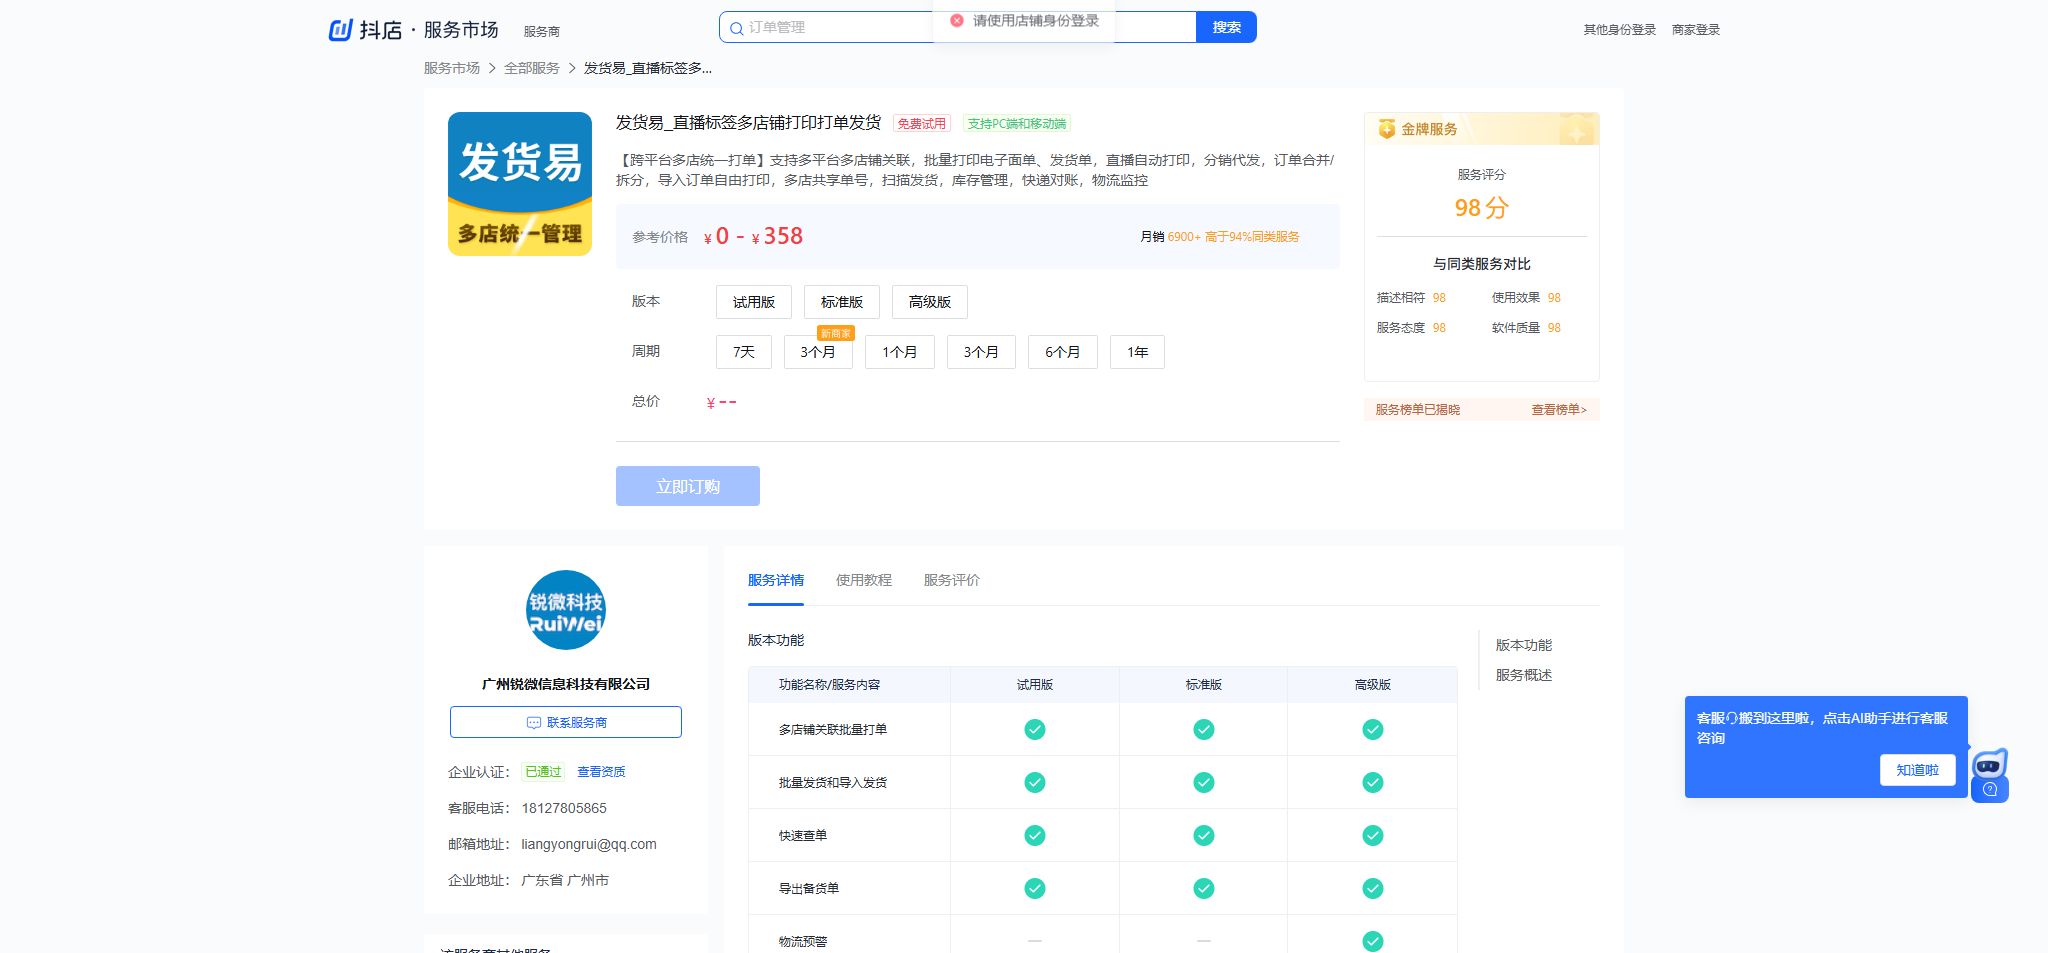Click the email liangyongrui@qq.com
The height and width of the screenshot is (953, 2048).
coord(589,844)
